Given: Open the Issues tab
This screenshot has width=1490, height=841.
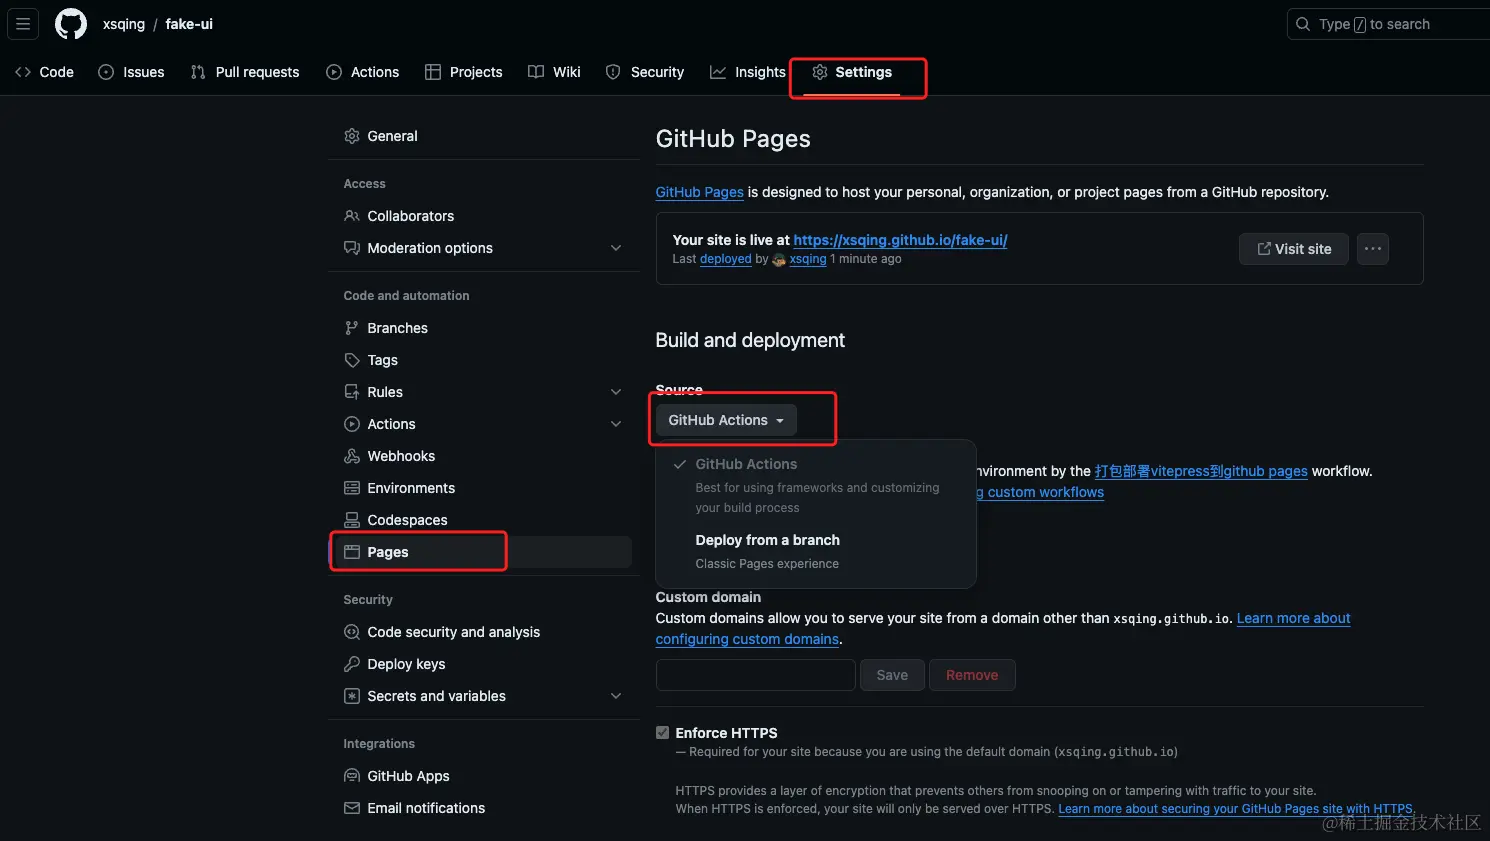Looking at the screenshot, I should pos(132,72).
